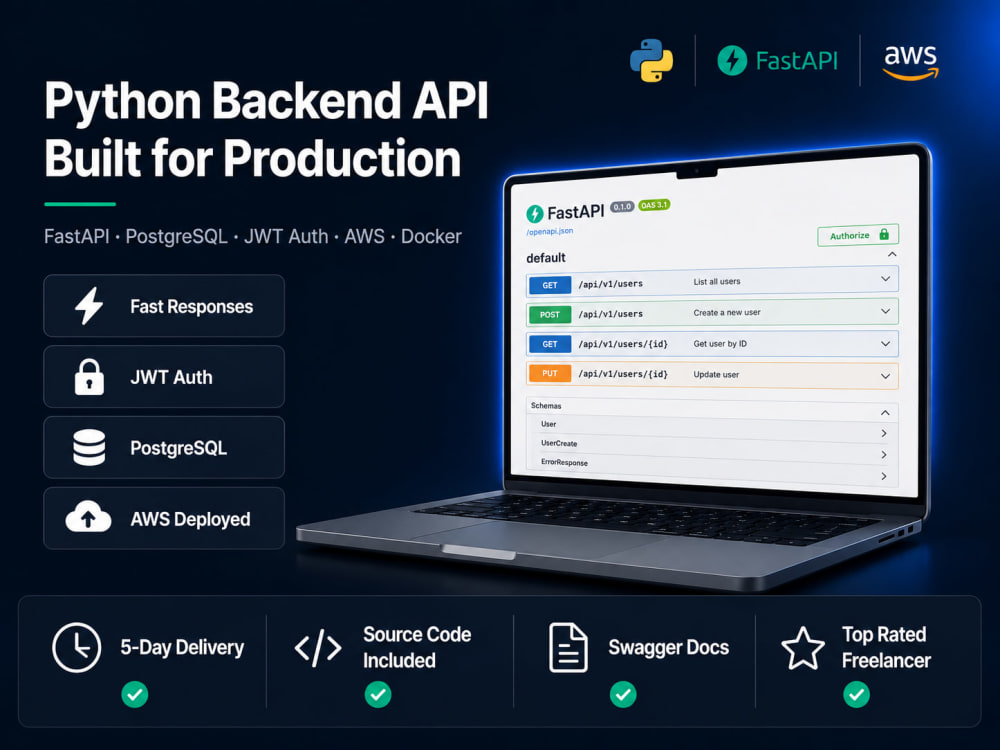Image resolution: width=1000 pixels, height=750 pixels.
Task: Click the OAS 3.1 badge
Action: 654,205
